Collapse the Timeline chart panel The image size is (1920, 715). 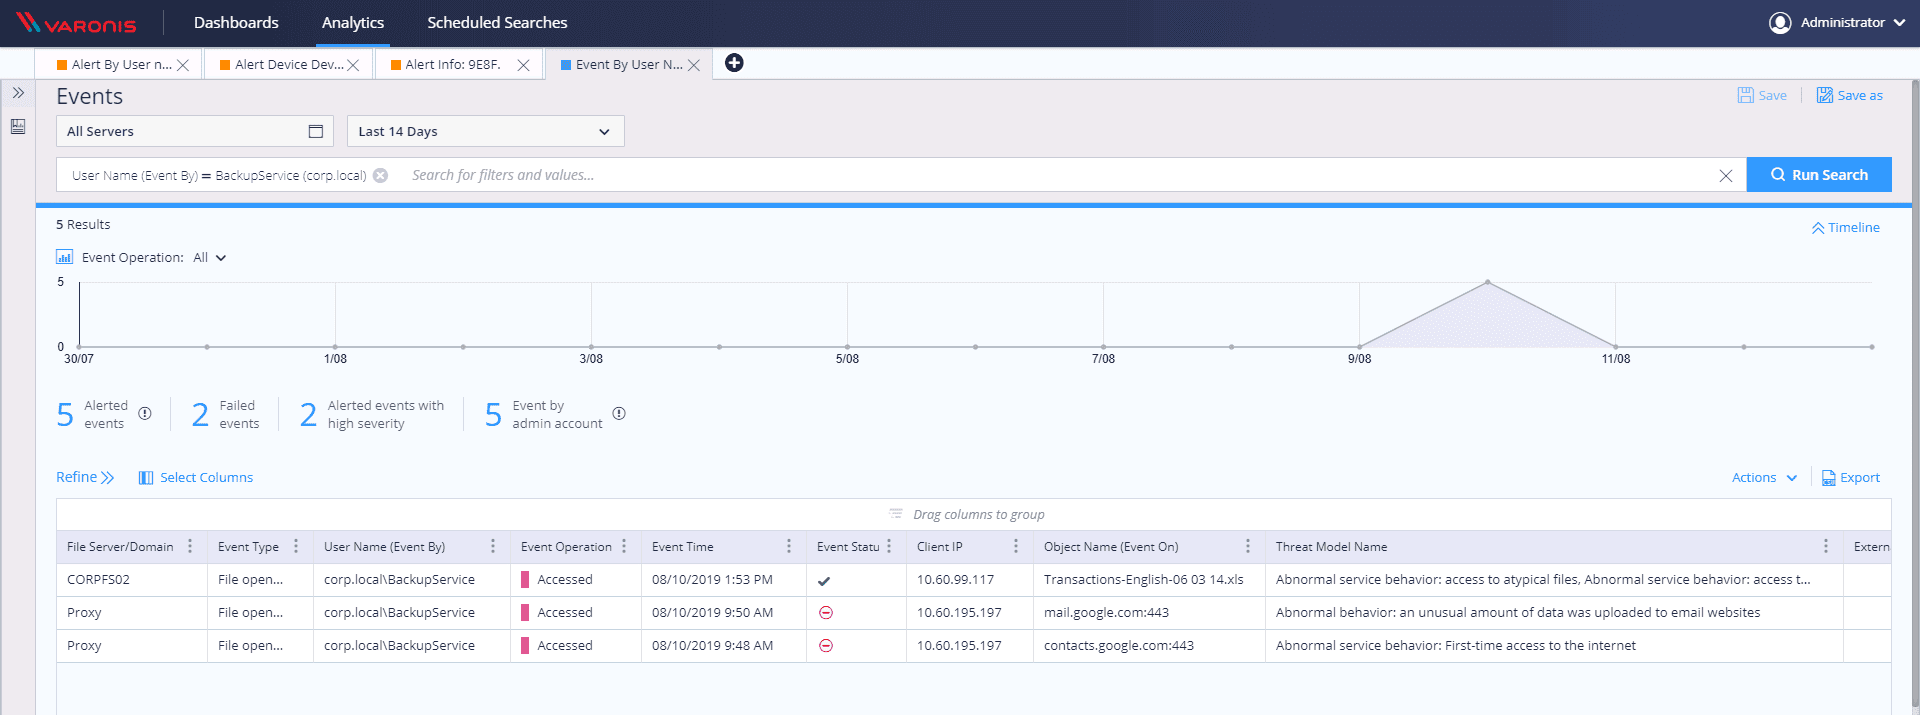coord(1845,228)
